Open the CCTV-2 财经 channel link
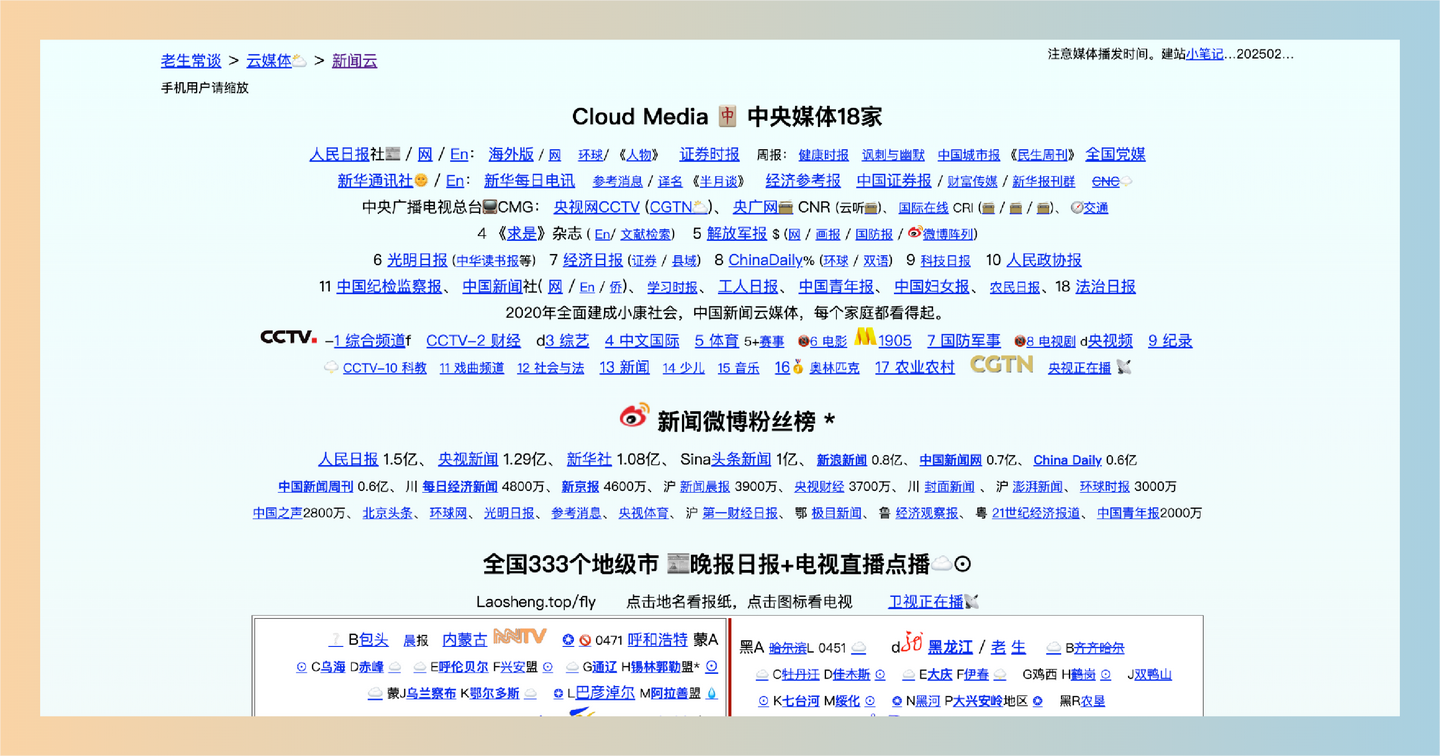This screenshot has height=756, width=1440. [473, 341]
